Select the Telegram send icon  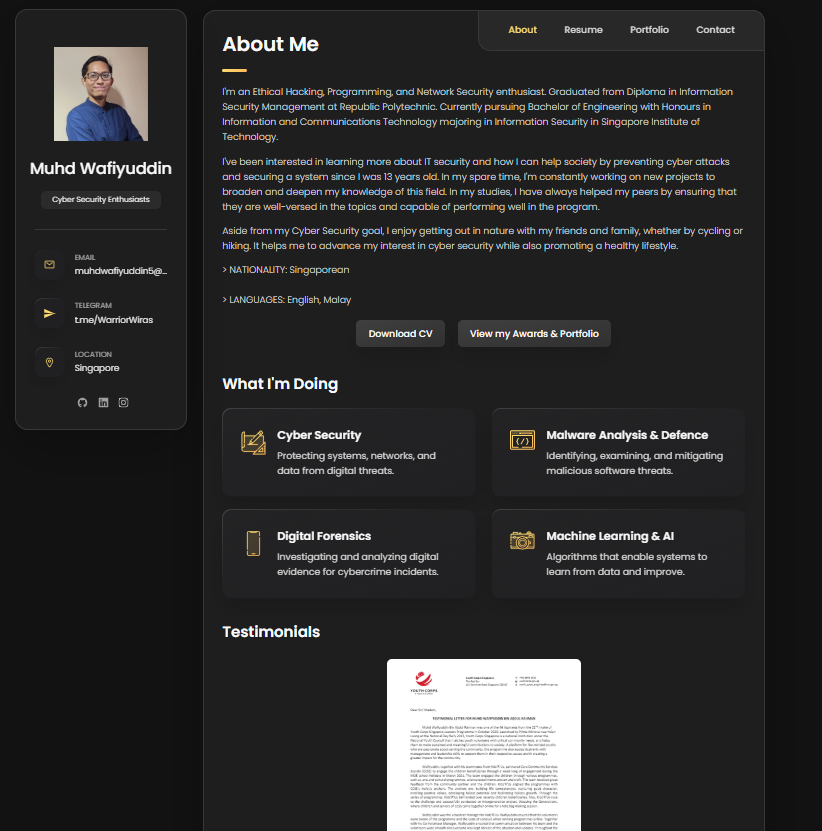point(48,313)
